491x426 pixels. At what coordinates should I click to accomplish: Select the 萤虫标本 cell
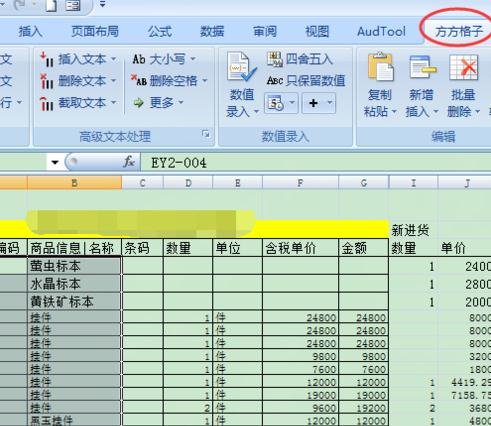[74, 266]
